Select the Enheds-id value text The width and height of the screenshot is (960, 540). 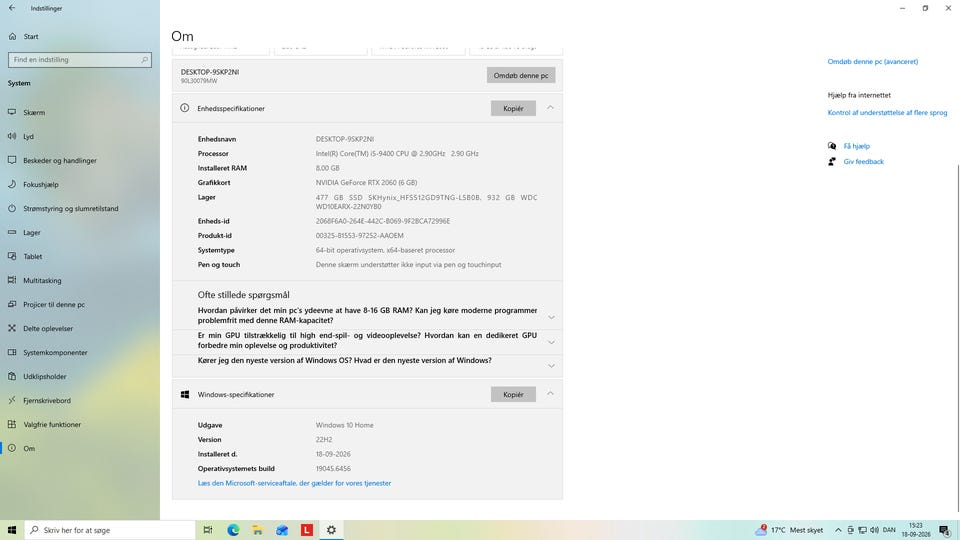tap(383, 221)
